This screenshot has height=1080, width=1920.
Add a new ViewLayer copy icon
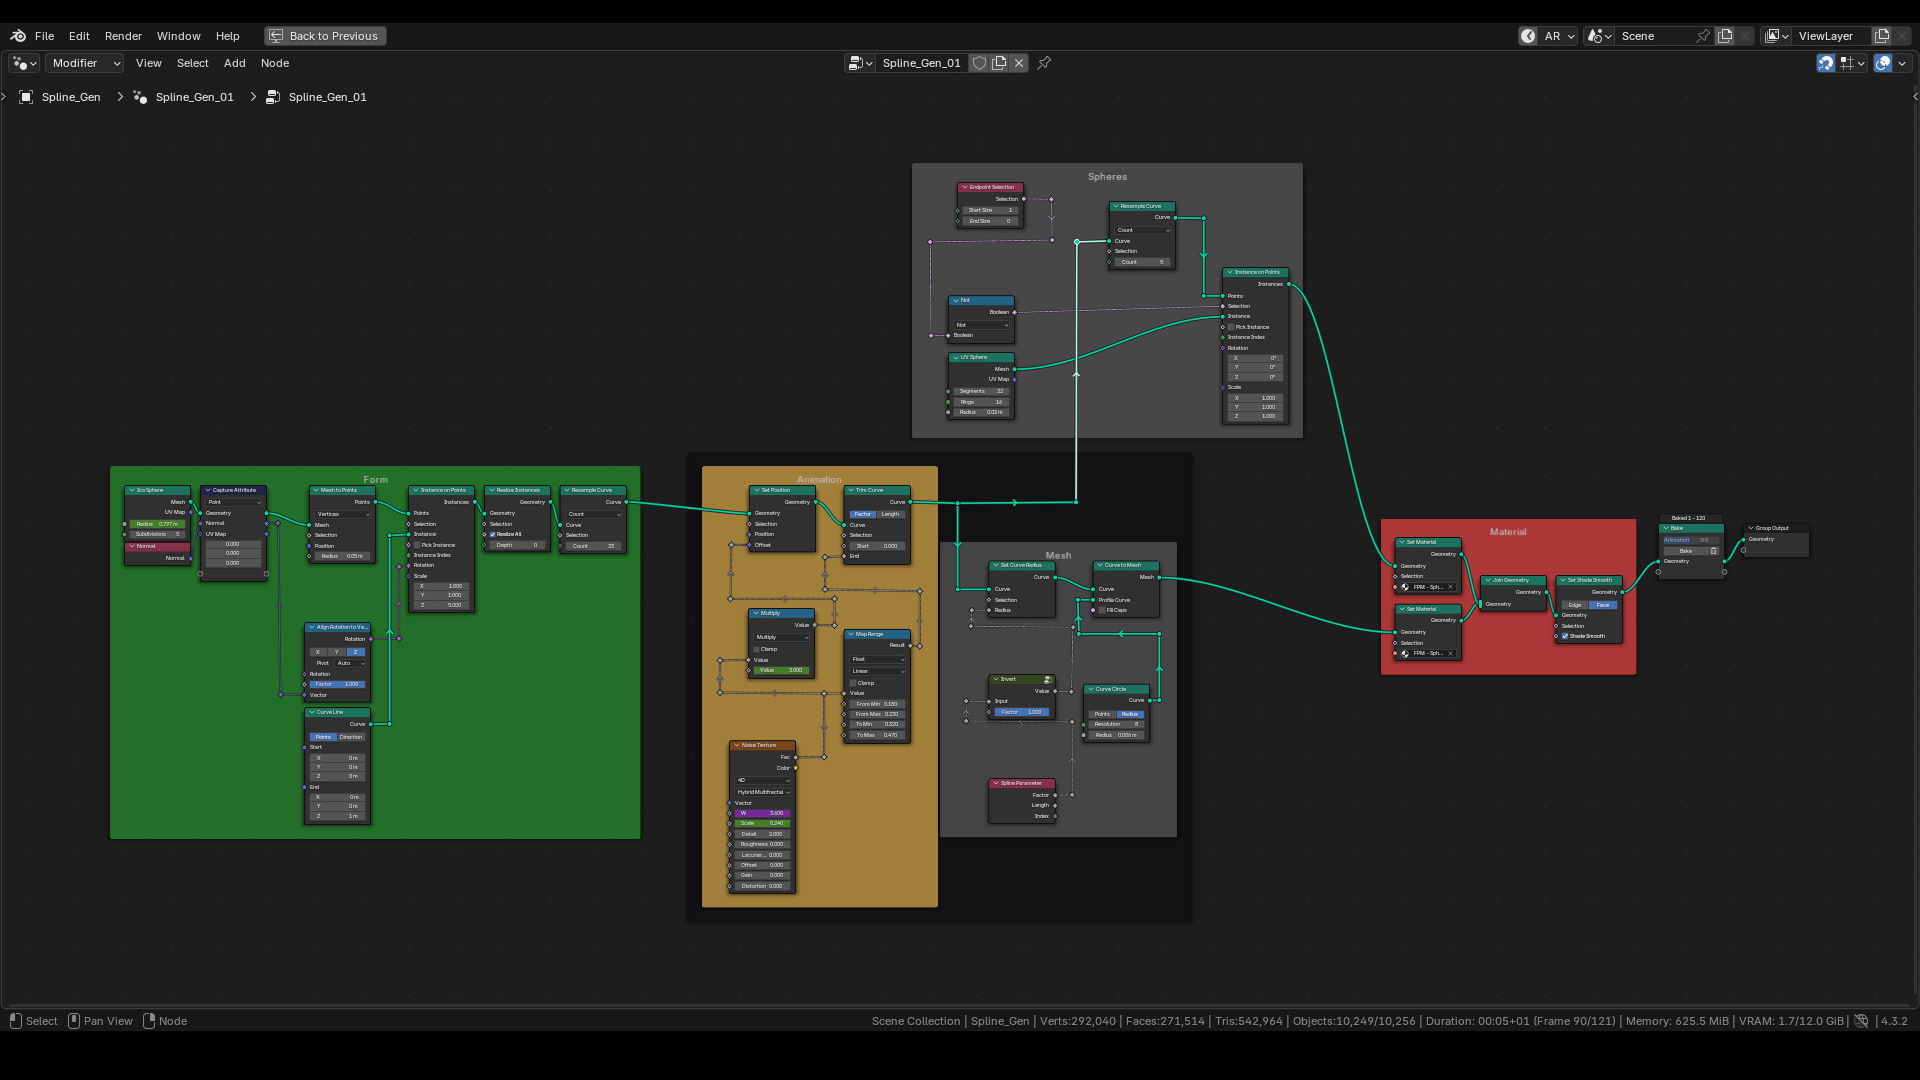click(1882, 36)
